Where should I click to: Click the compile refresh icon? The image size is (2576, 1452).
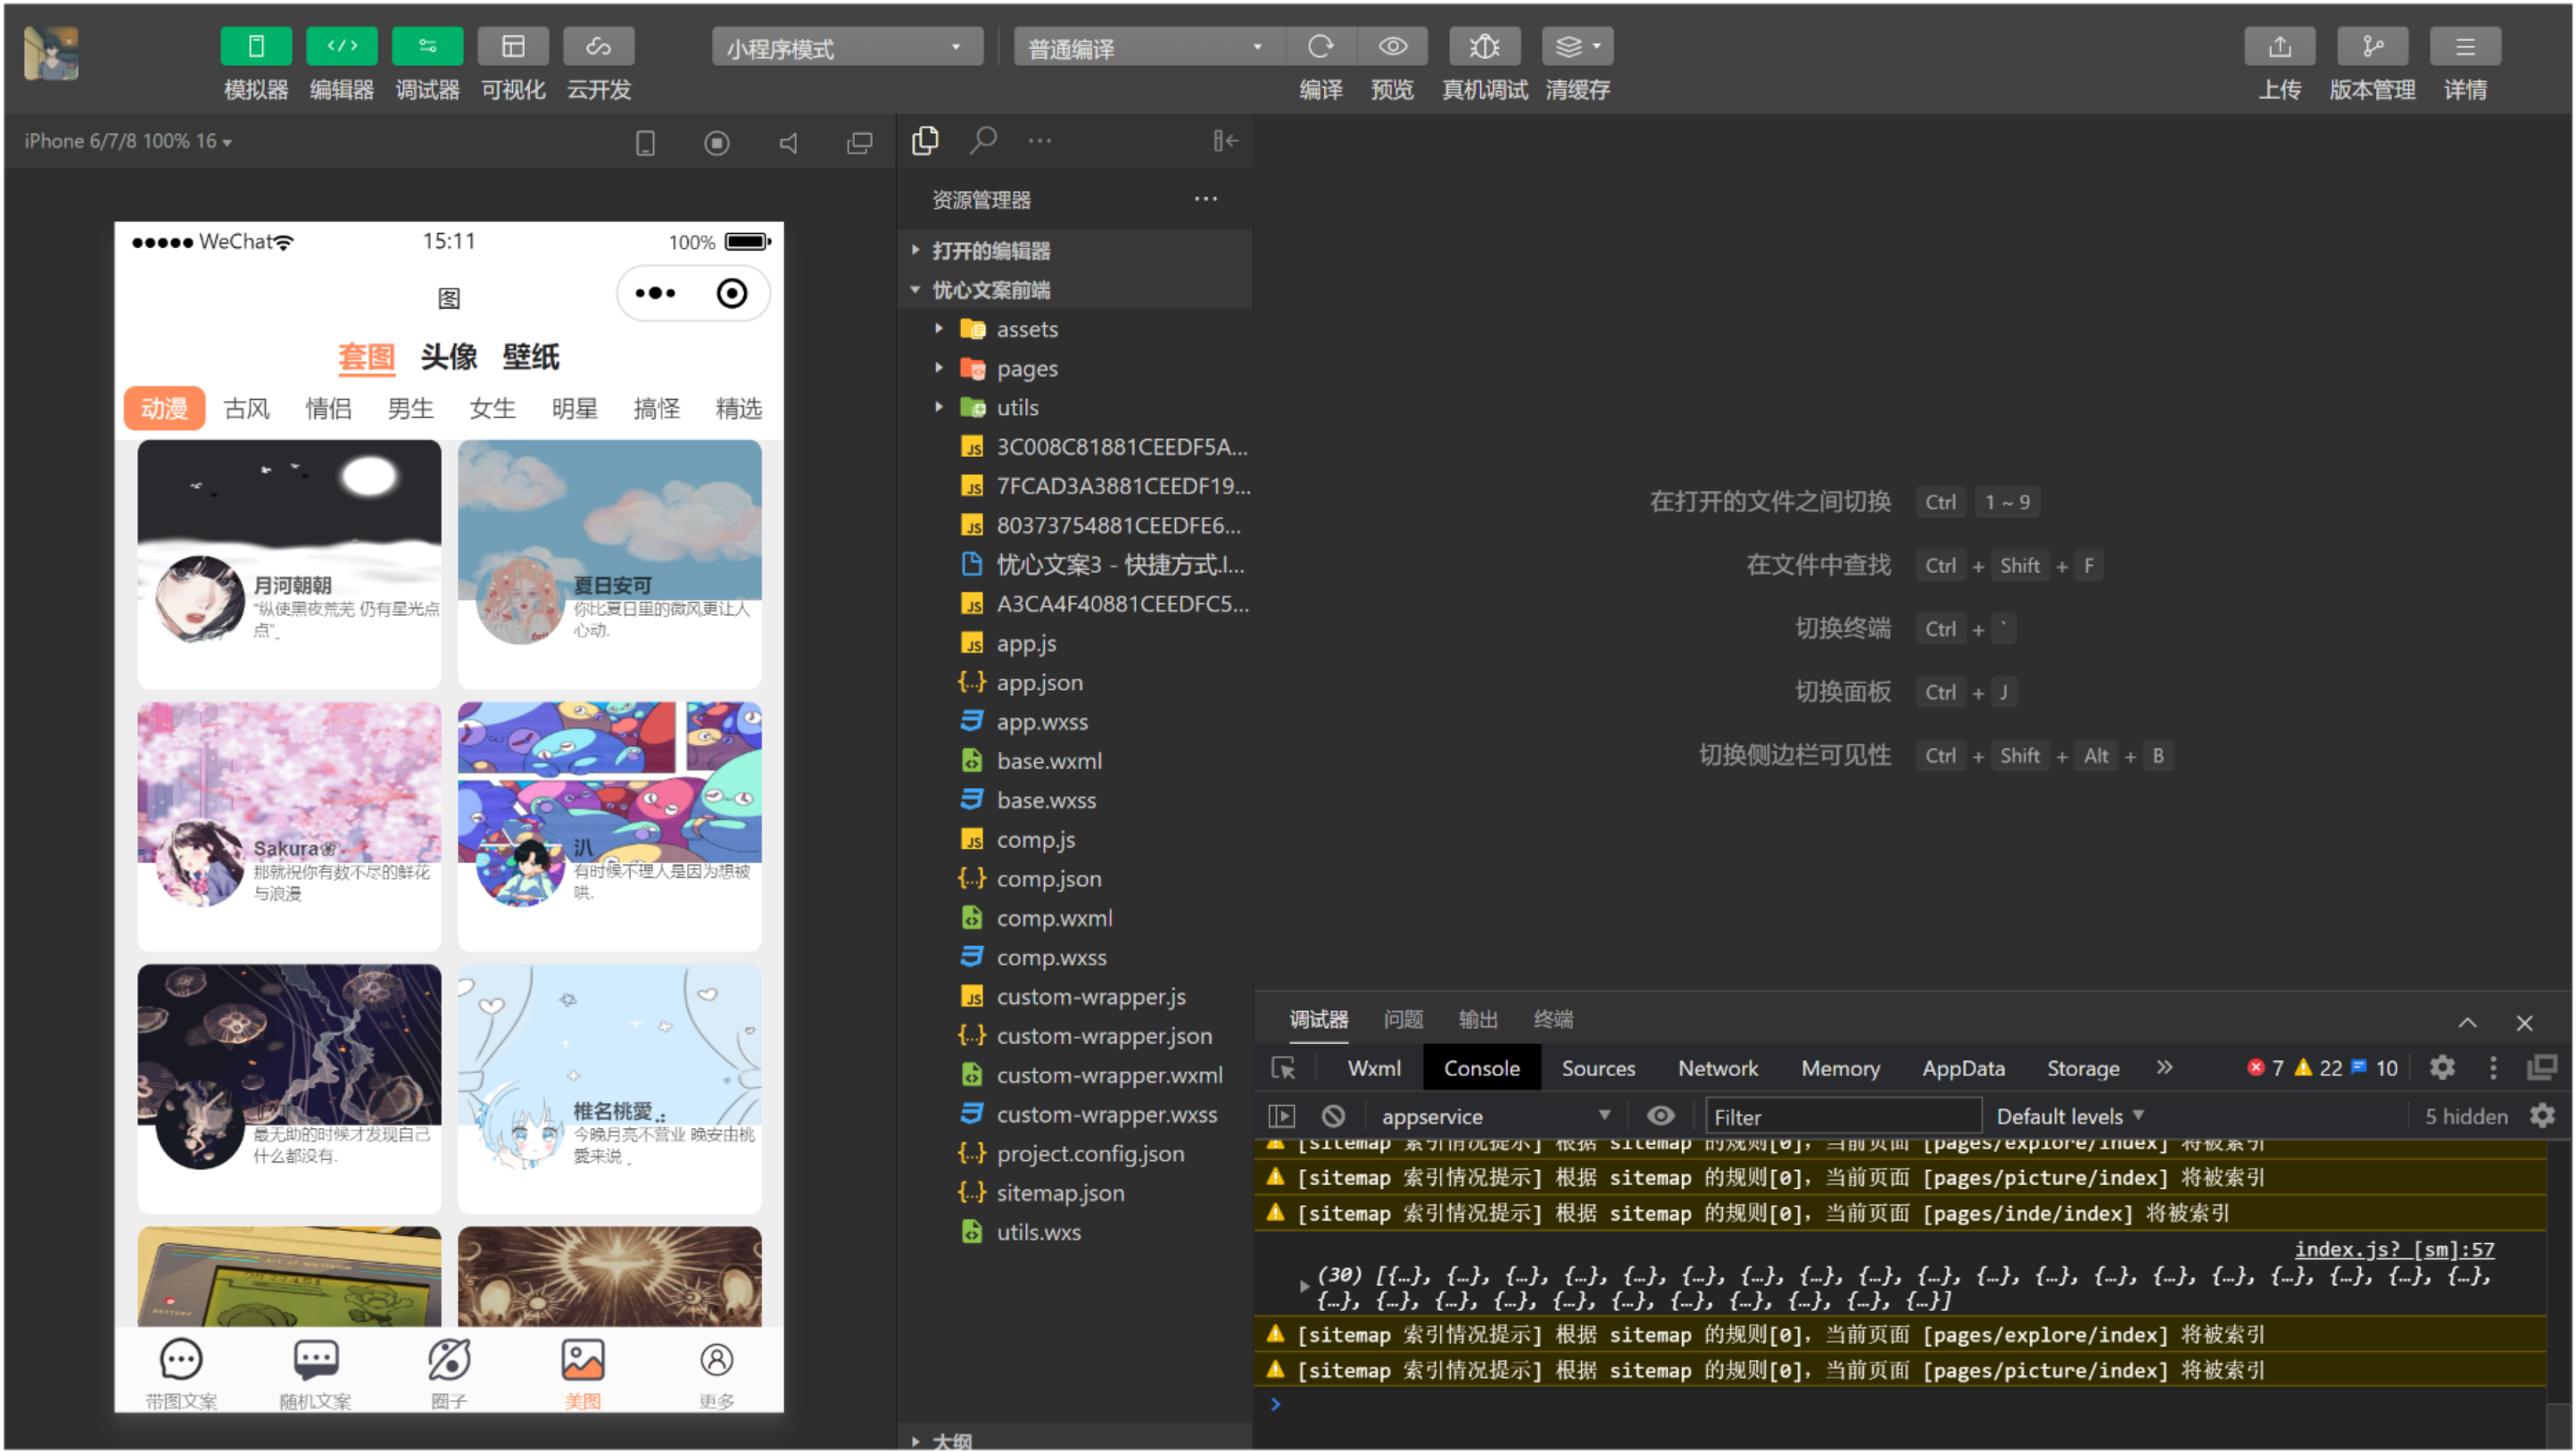tap(1320, 46)
